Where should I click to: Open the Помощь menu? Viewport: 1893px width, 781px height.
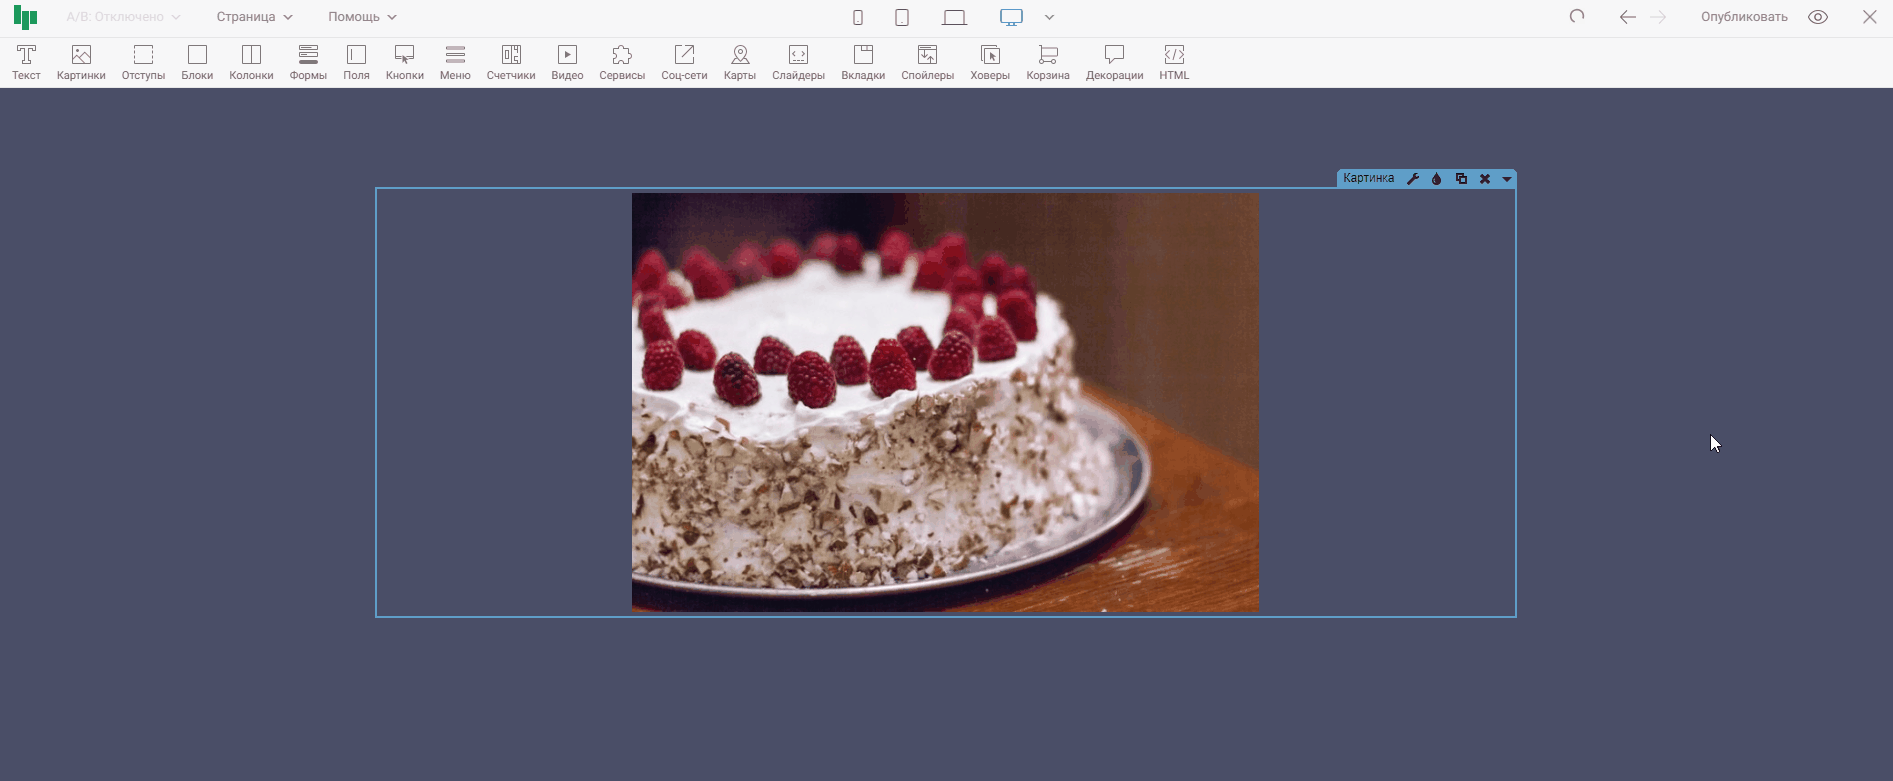pos(362,17)
